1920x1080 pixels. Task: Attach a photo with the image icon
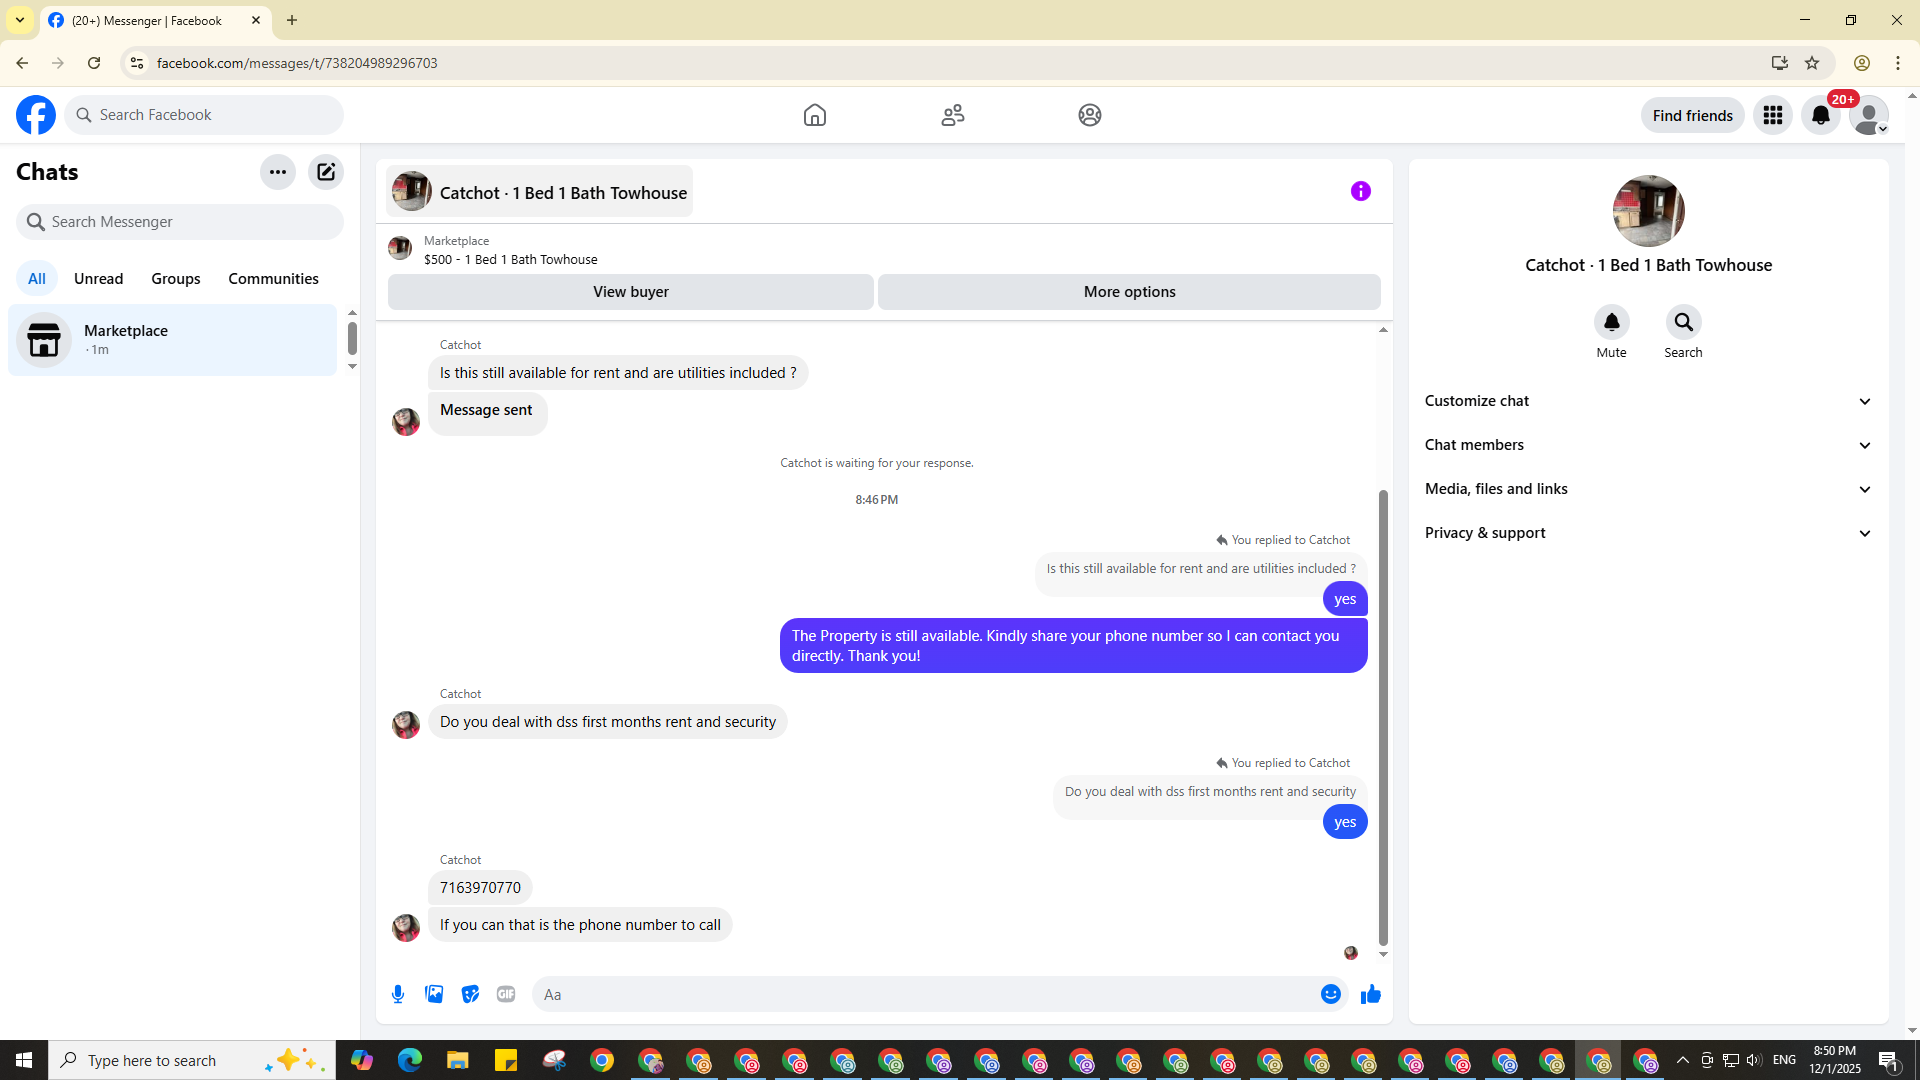tap(434, 994)
